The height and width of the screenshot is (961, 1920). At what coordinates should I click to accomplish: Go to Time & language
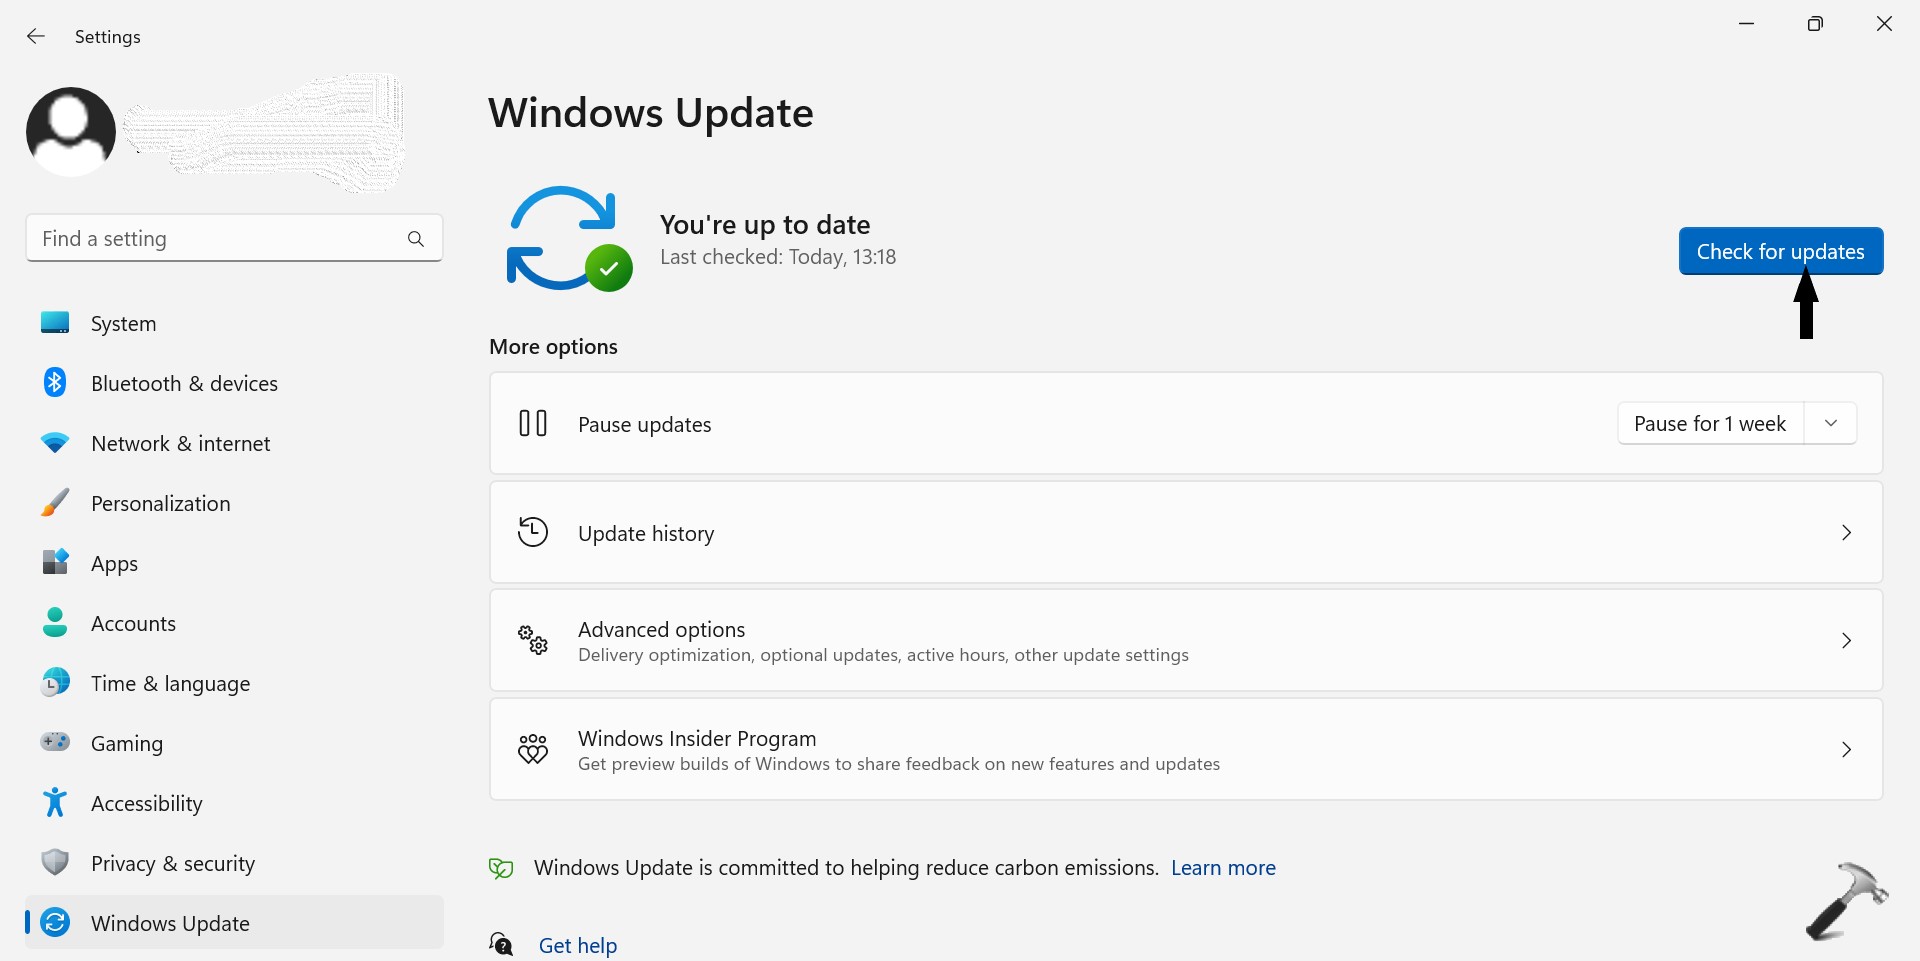click(x=234, y=683)
